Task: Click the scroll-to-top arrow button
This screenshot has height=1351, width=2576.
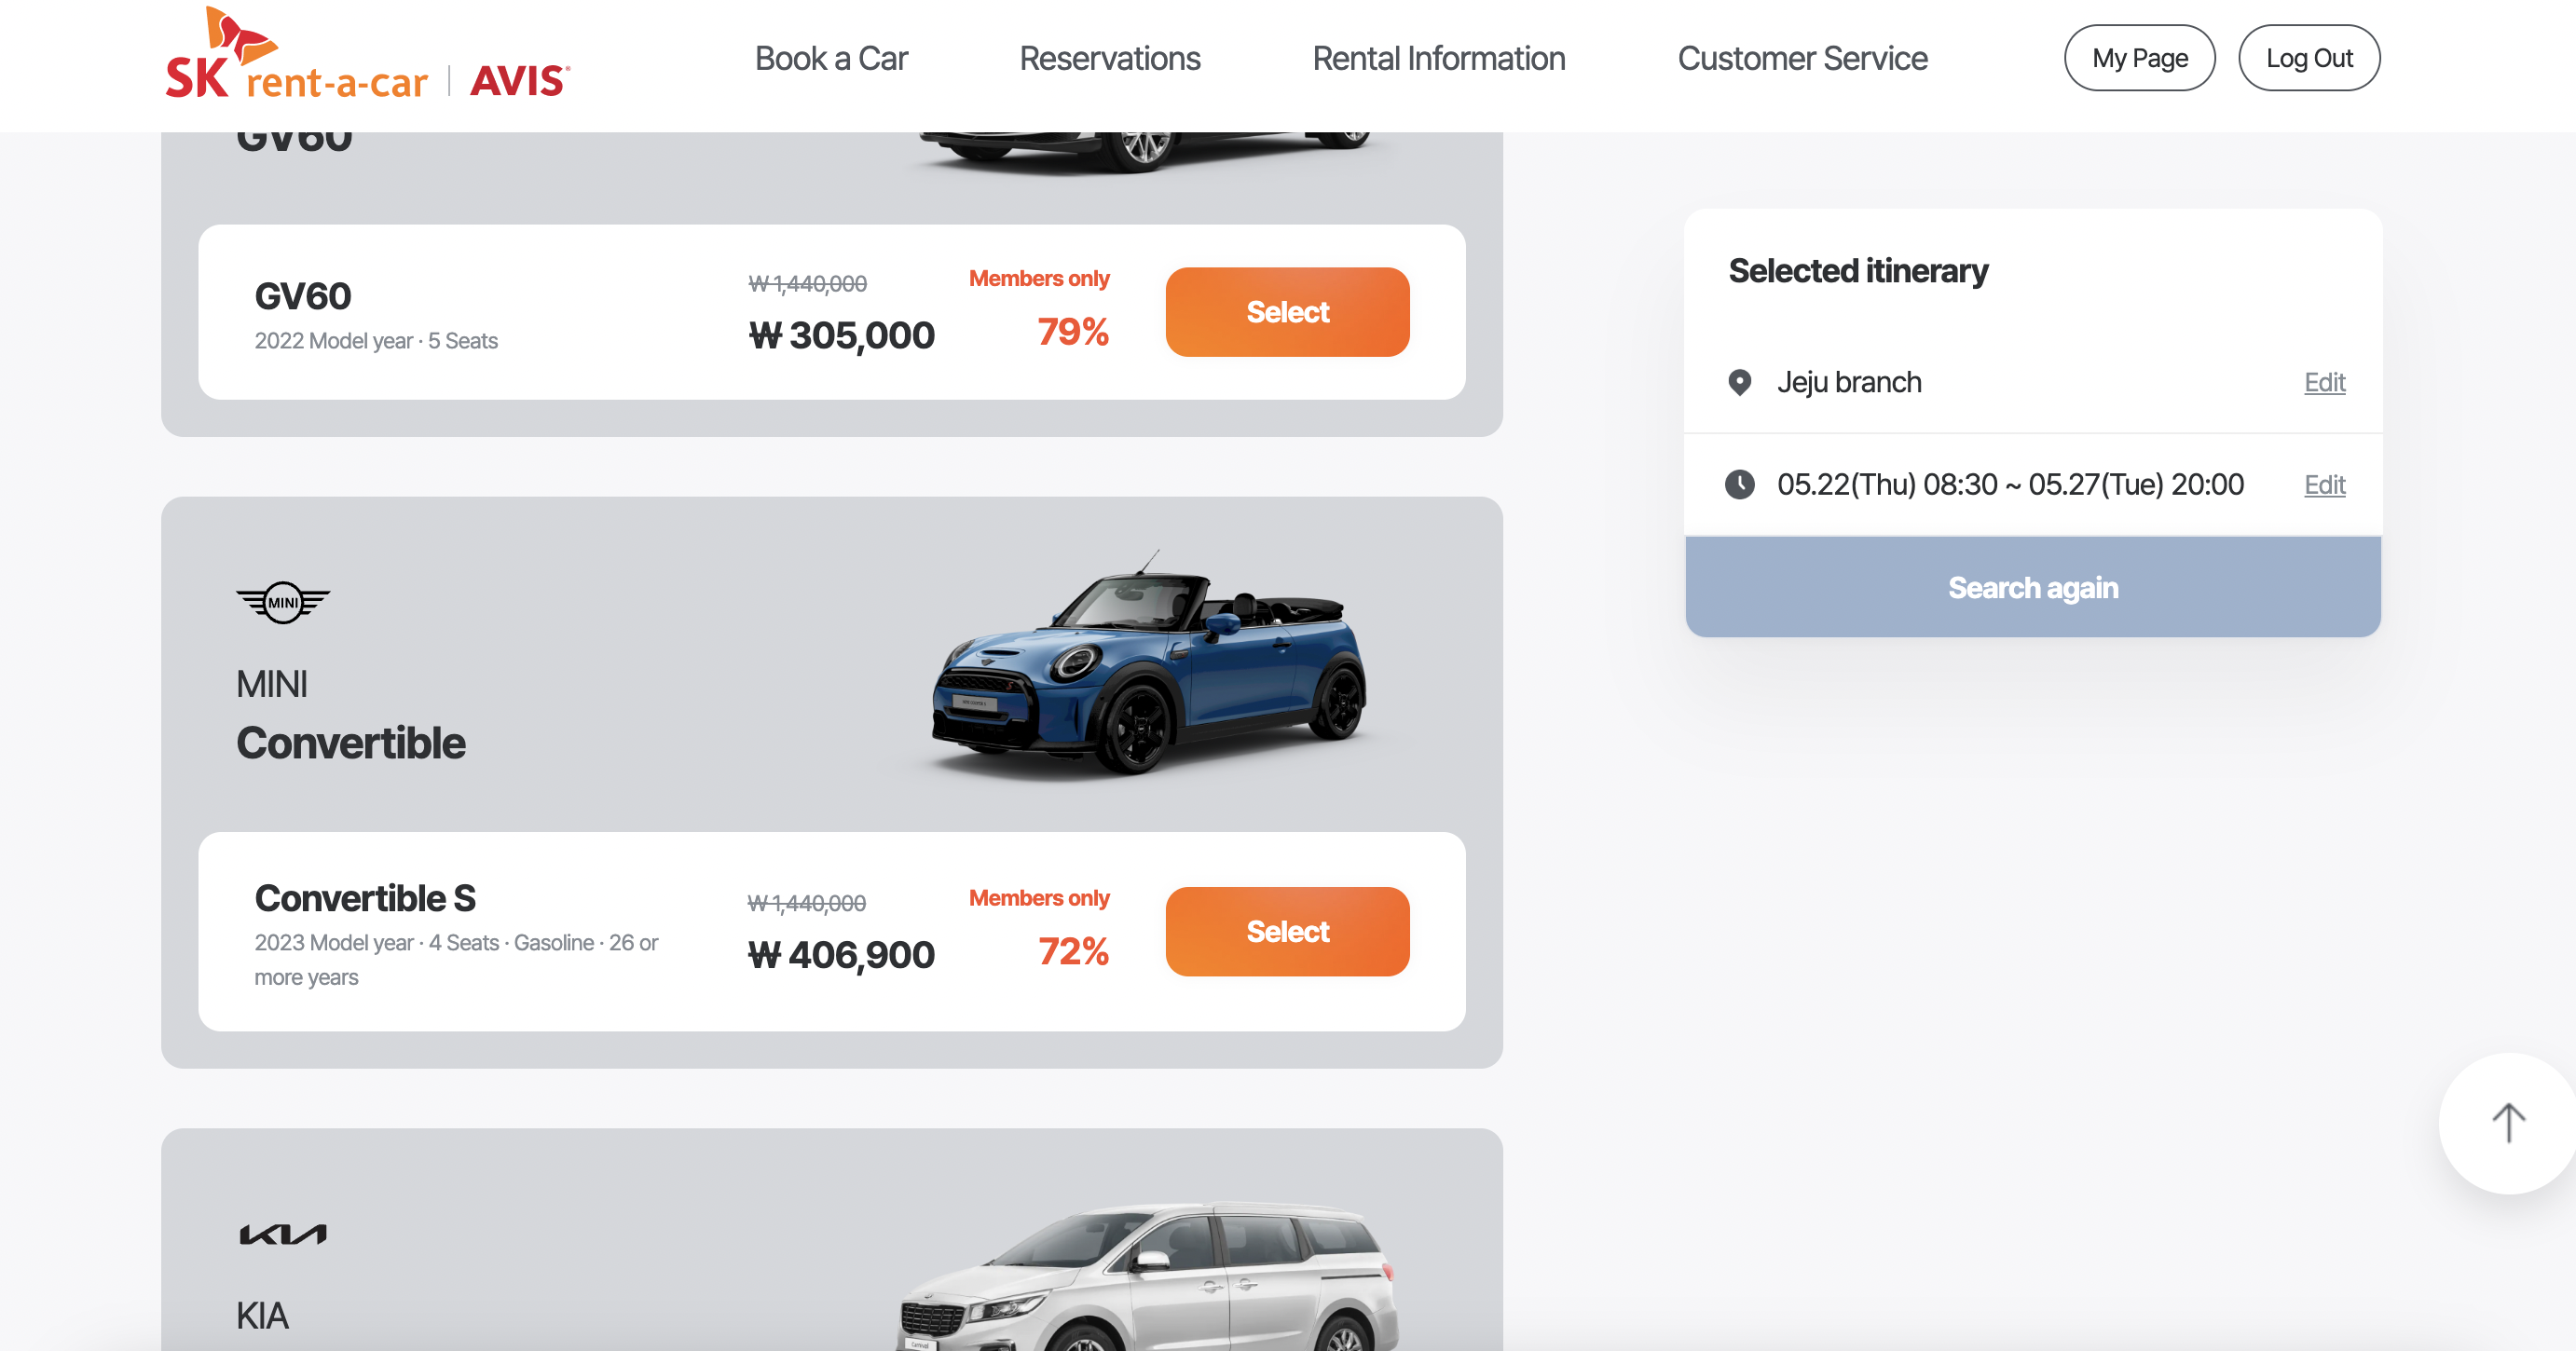Action: click(2507, 1123)
